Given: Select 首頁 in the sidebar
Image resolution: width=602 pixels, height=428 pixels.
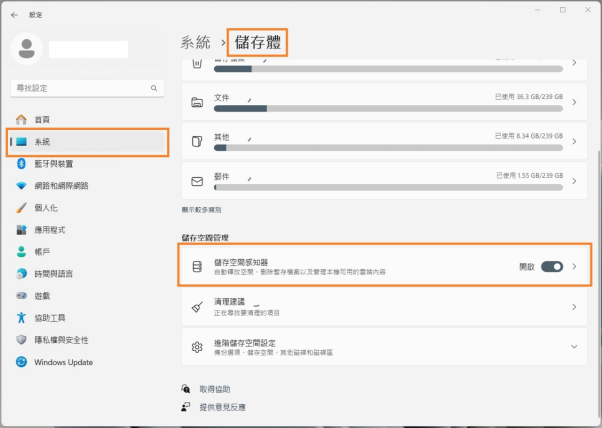Looking at the screenshot, I should [x=42, y=120].
